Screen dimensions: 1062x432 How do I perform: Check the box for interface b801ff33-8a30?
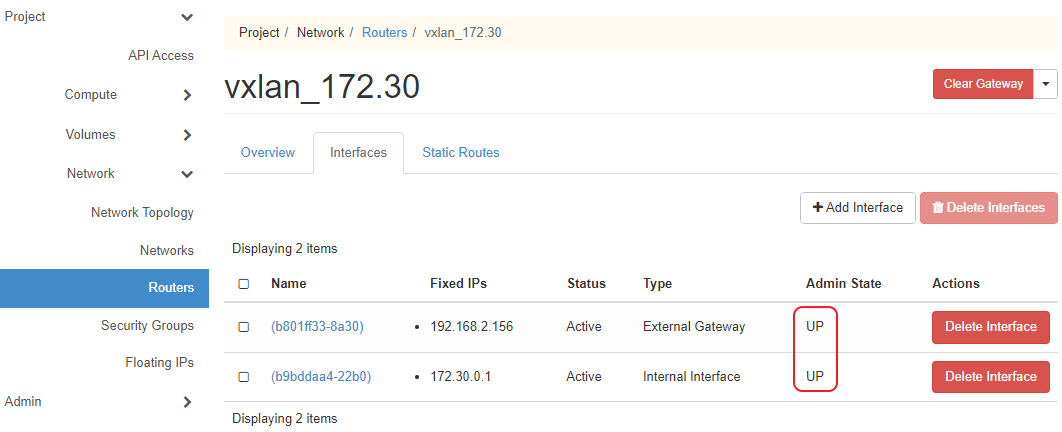[x=244, y=327]
